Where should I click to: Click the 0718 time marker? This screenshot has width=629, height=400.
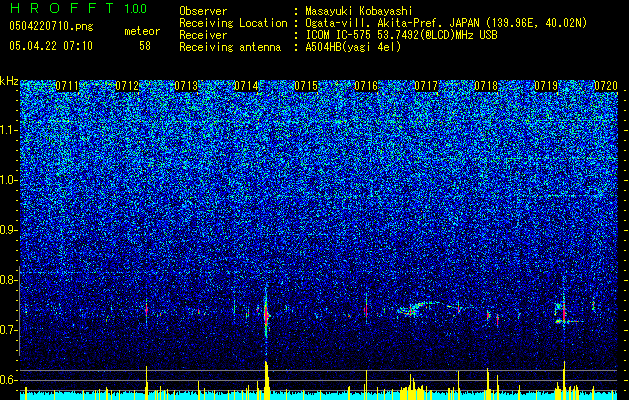coord(486,86)
